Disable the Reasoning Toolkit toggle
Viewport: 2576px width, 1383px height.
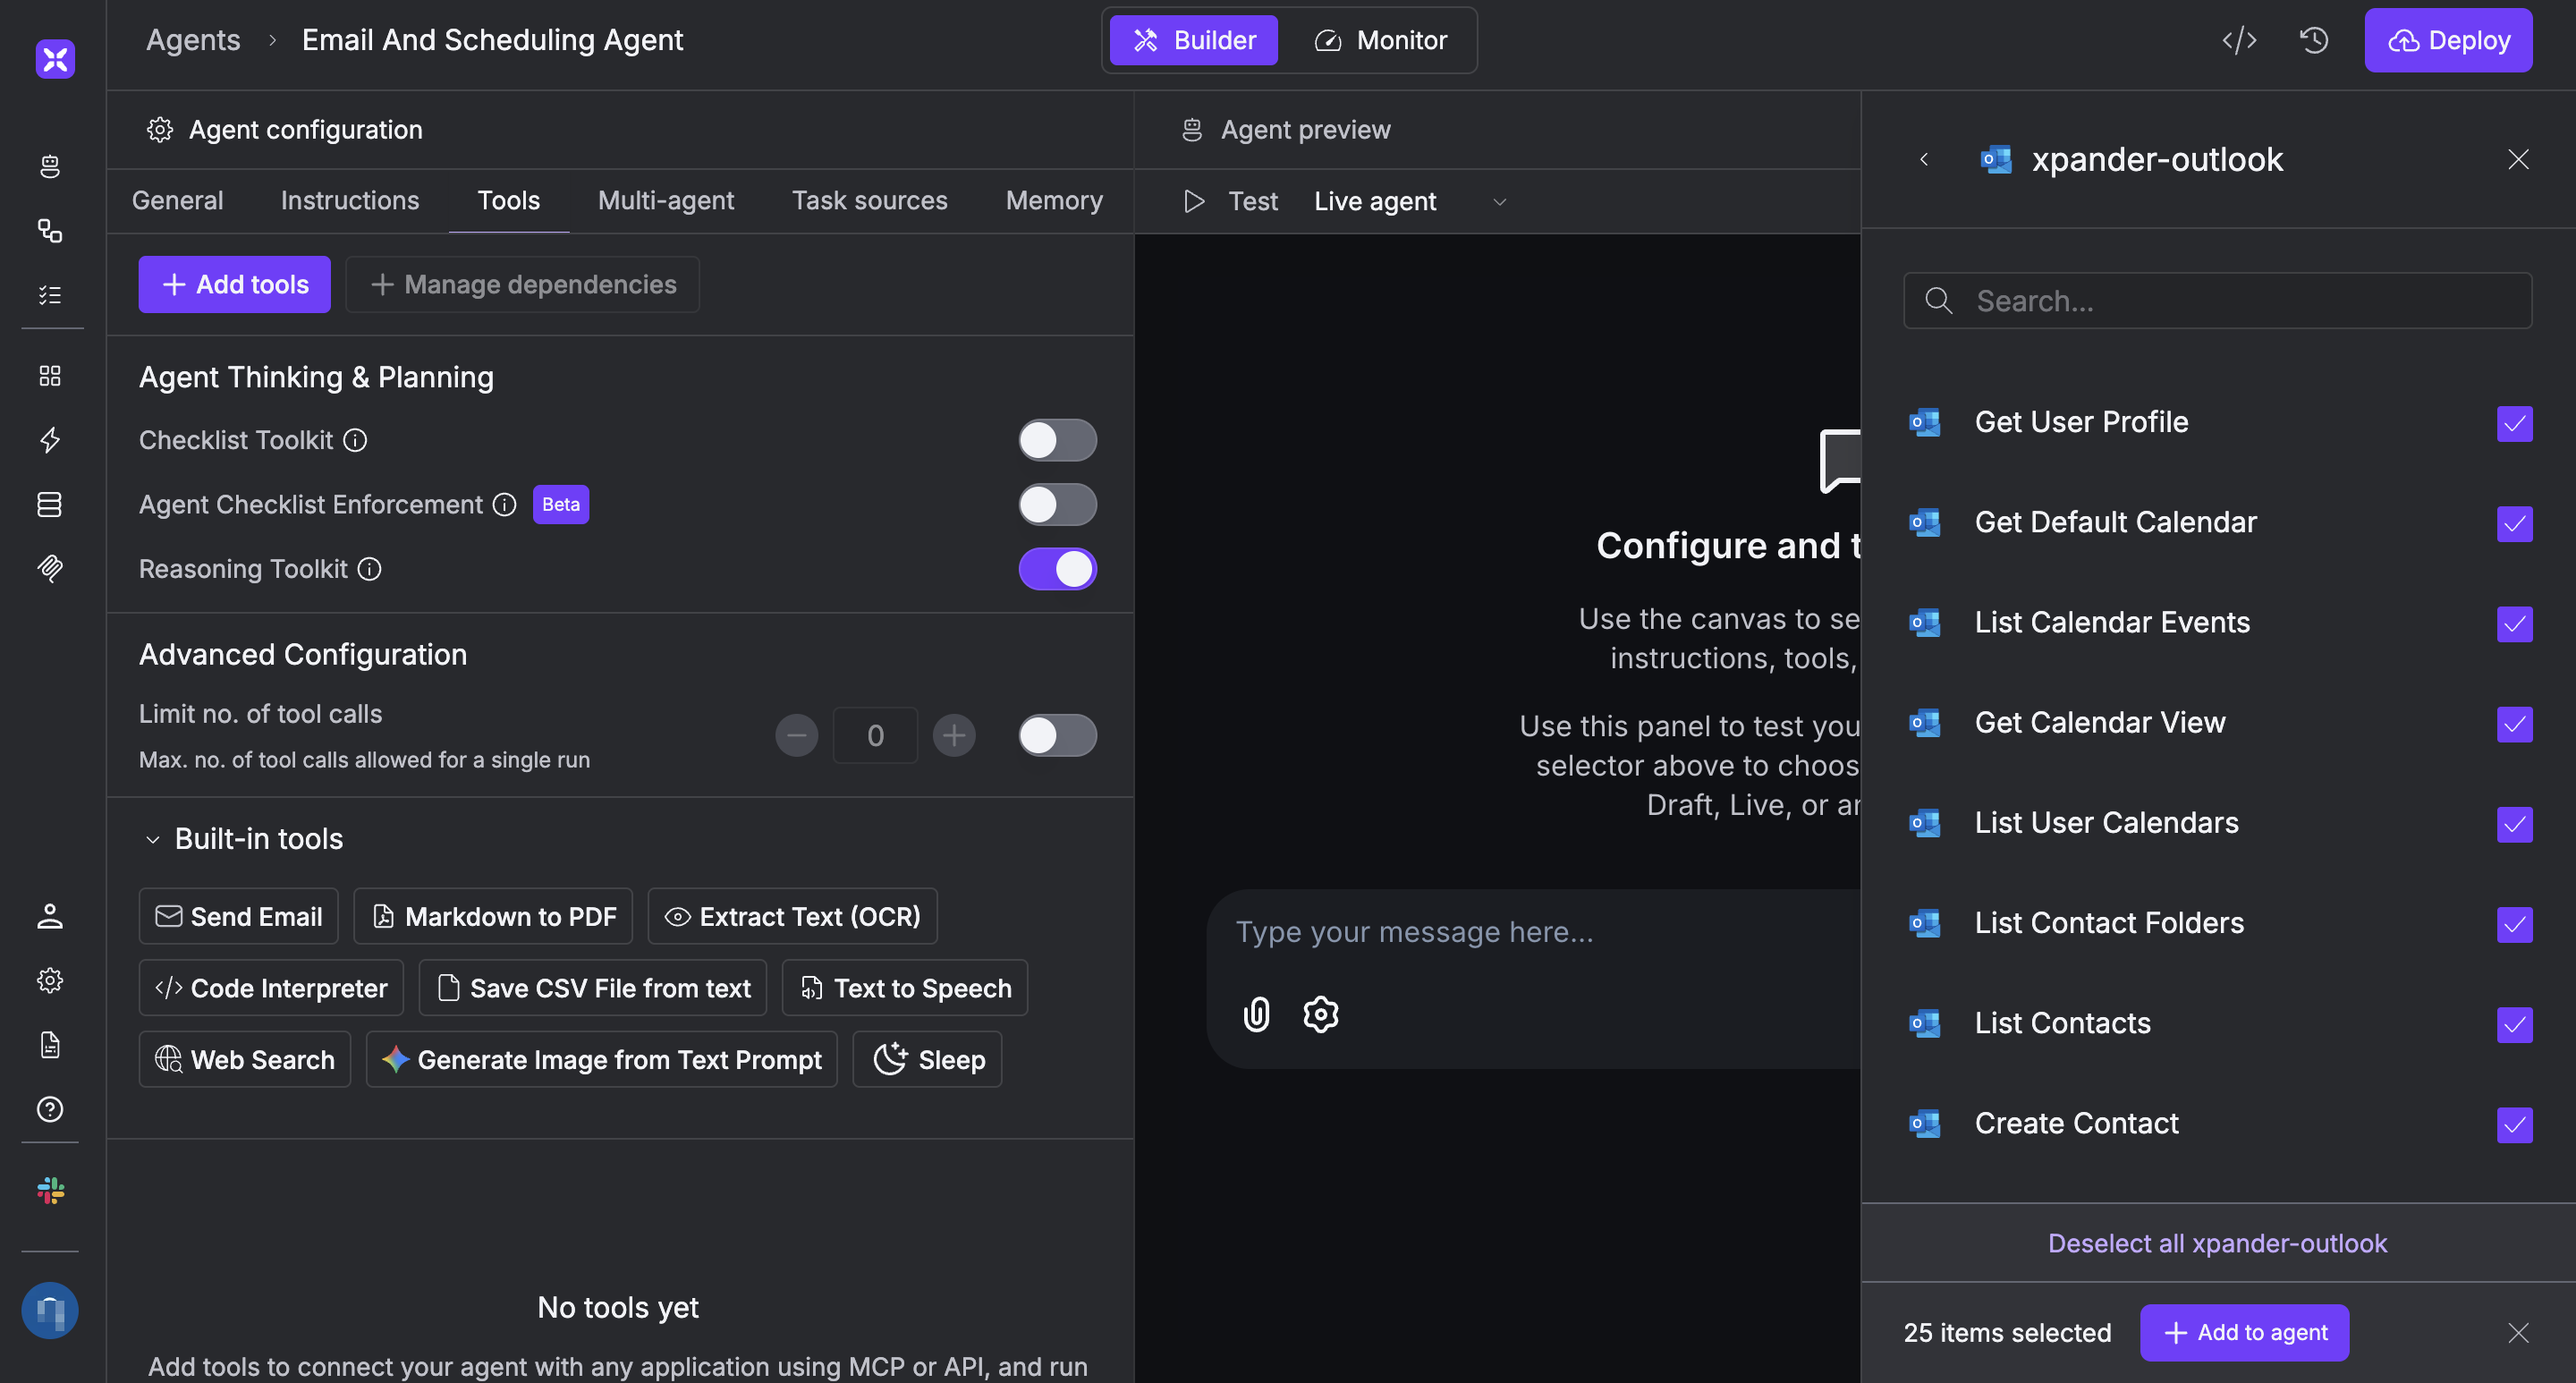pyautogui.click(x=1057, y=569)
